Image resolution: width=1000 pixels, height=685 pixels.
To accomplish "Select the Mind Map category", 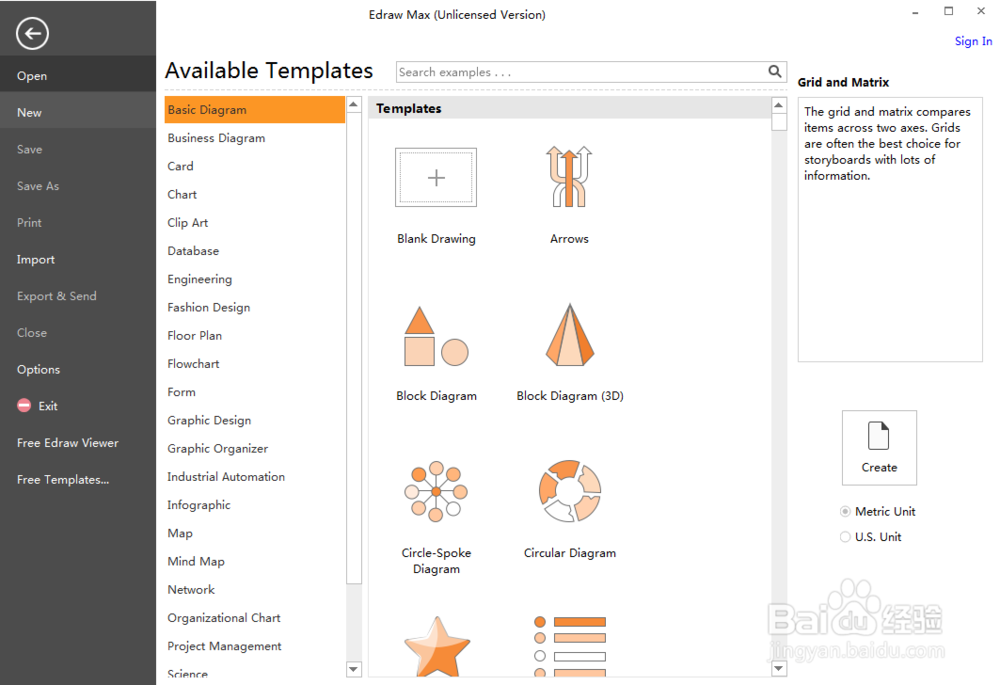I will click(x=254, y=561).
